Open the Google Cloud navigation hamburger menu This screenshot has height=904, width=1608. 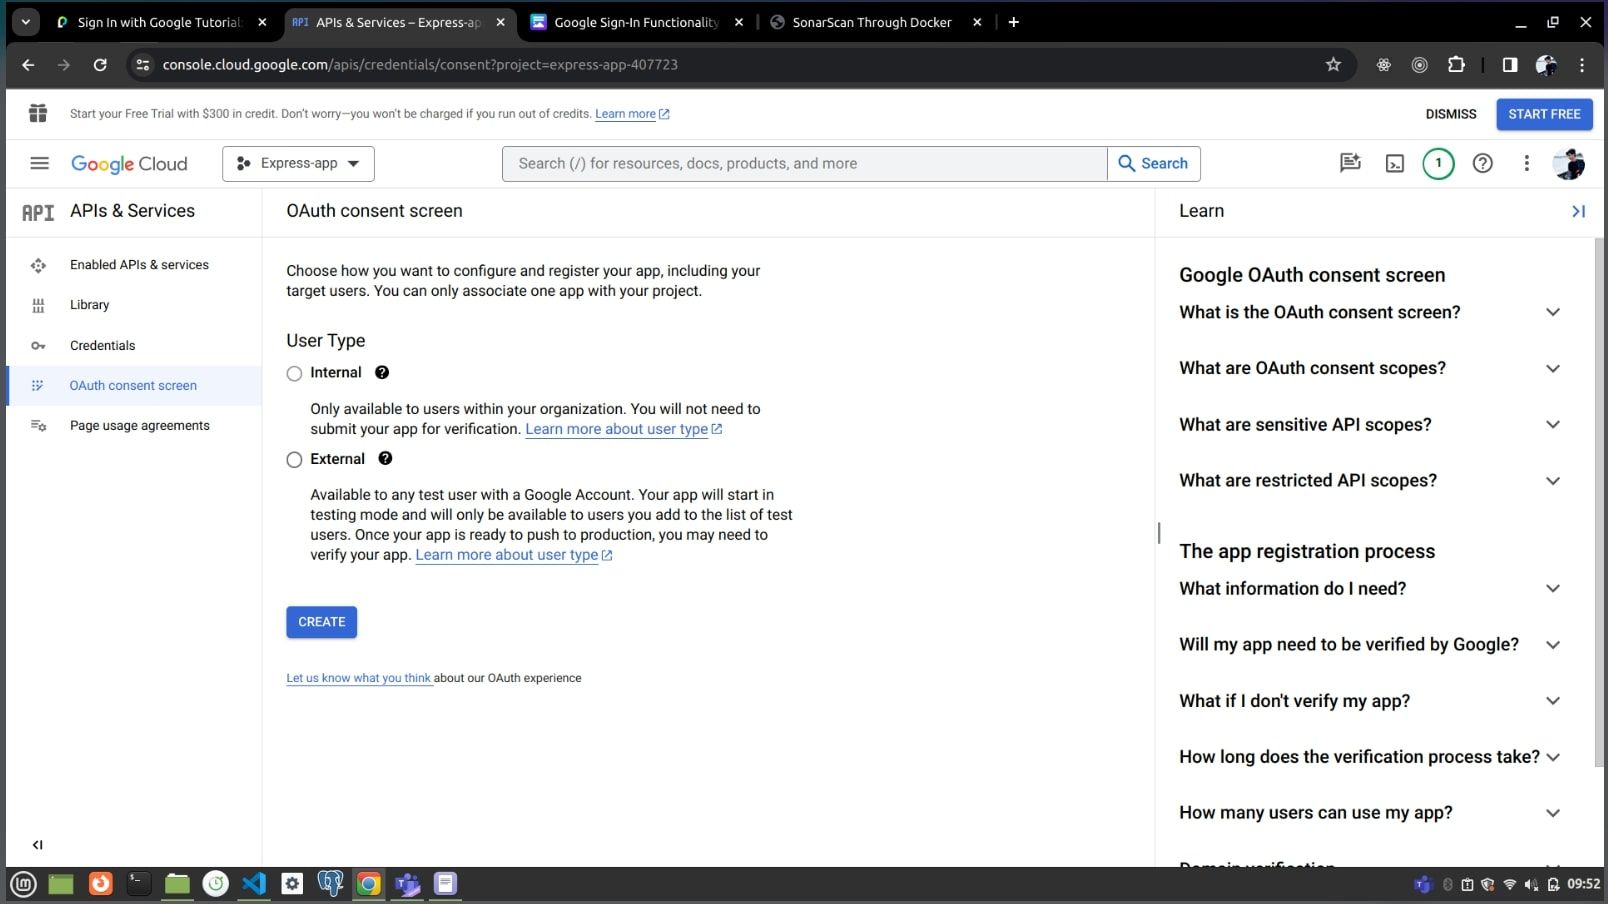39,163
